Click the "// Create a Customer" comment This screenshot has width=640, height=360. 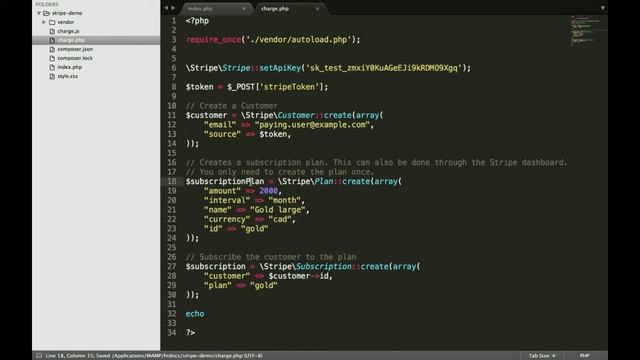pyautogui.click(x=231, y=106)
